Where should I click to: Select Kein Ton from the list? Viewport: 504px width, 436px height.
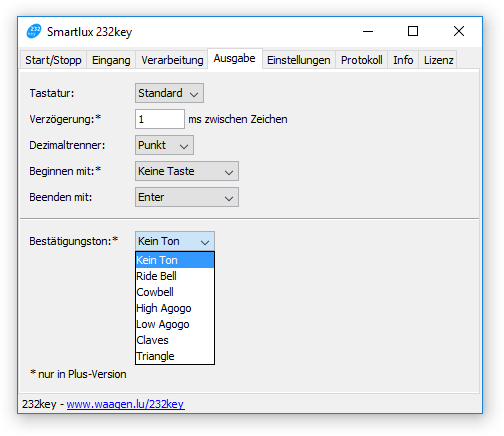175,260
